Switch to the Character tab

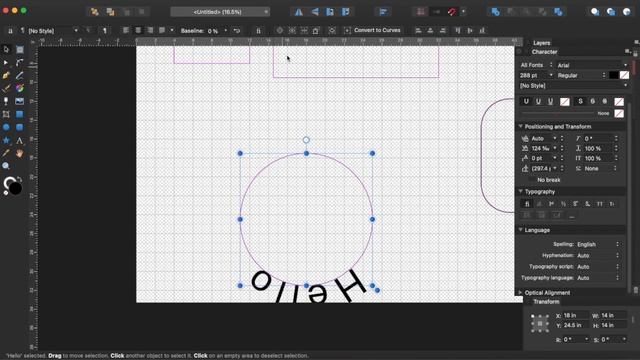click(544, 52)
